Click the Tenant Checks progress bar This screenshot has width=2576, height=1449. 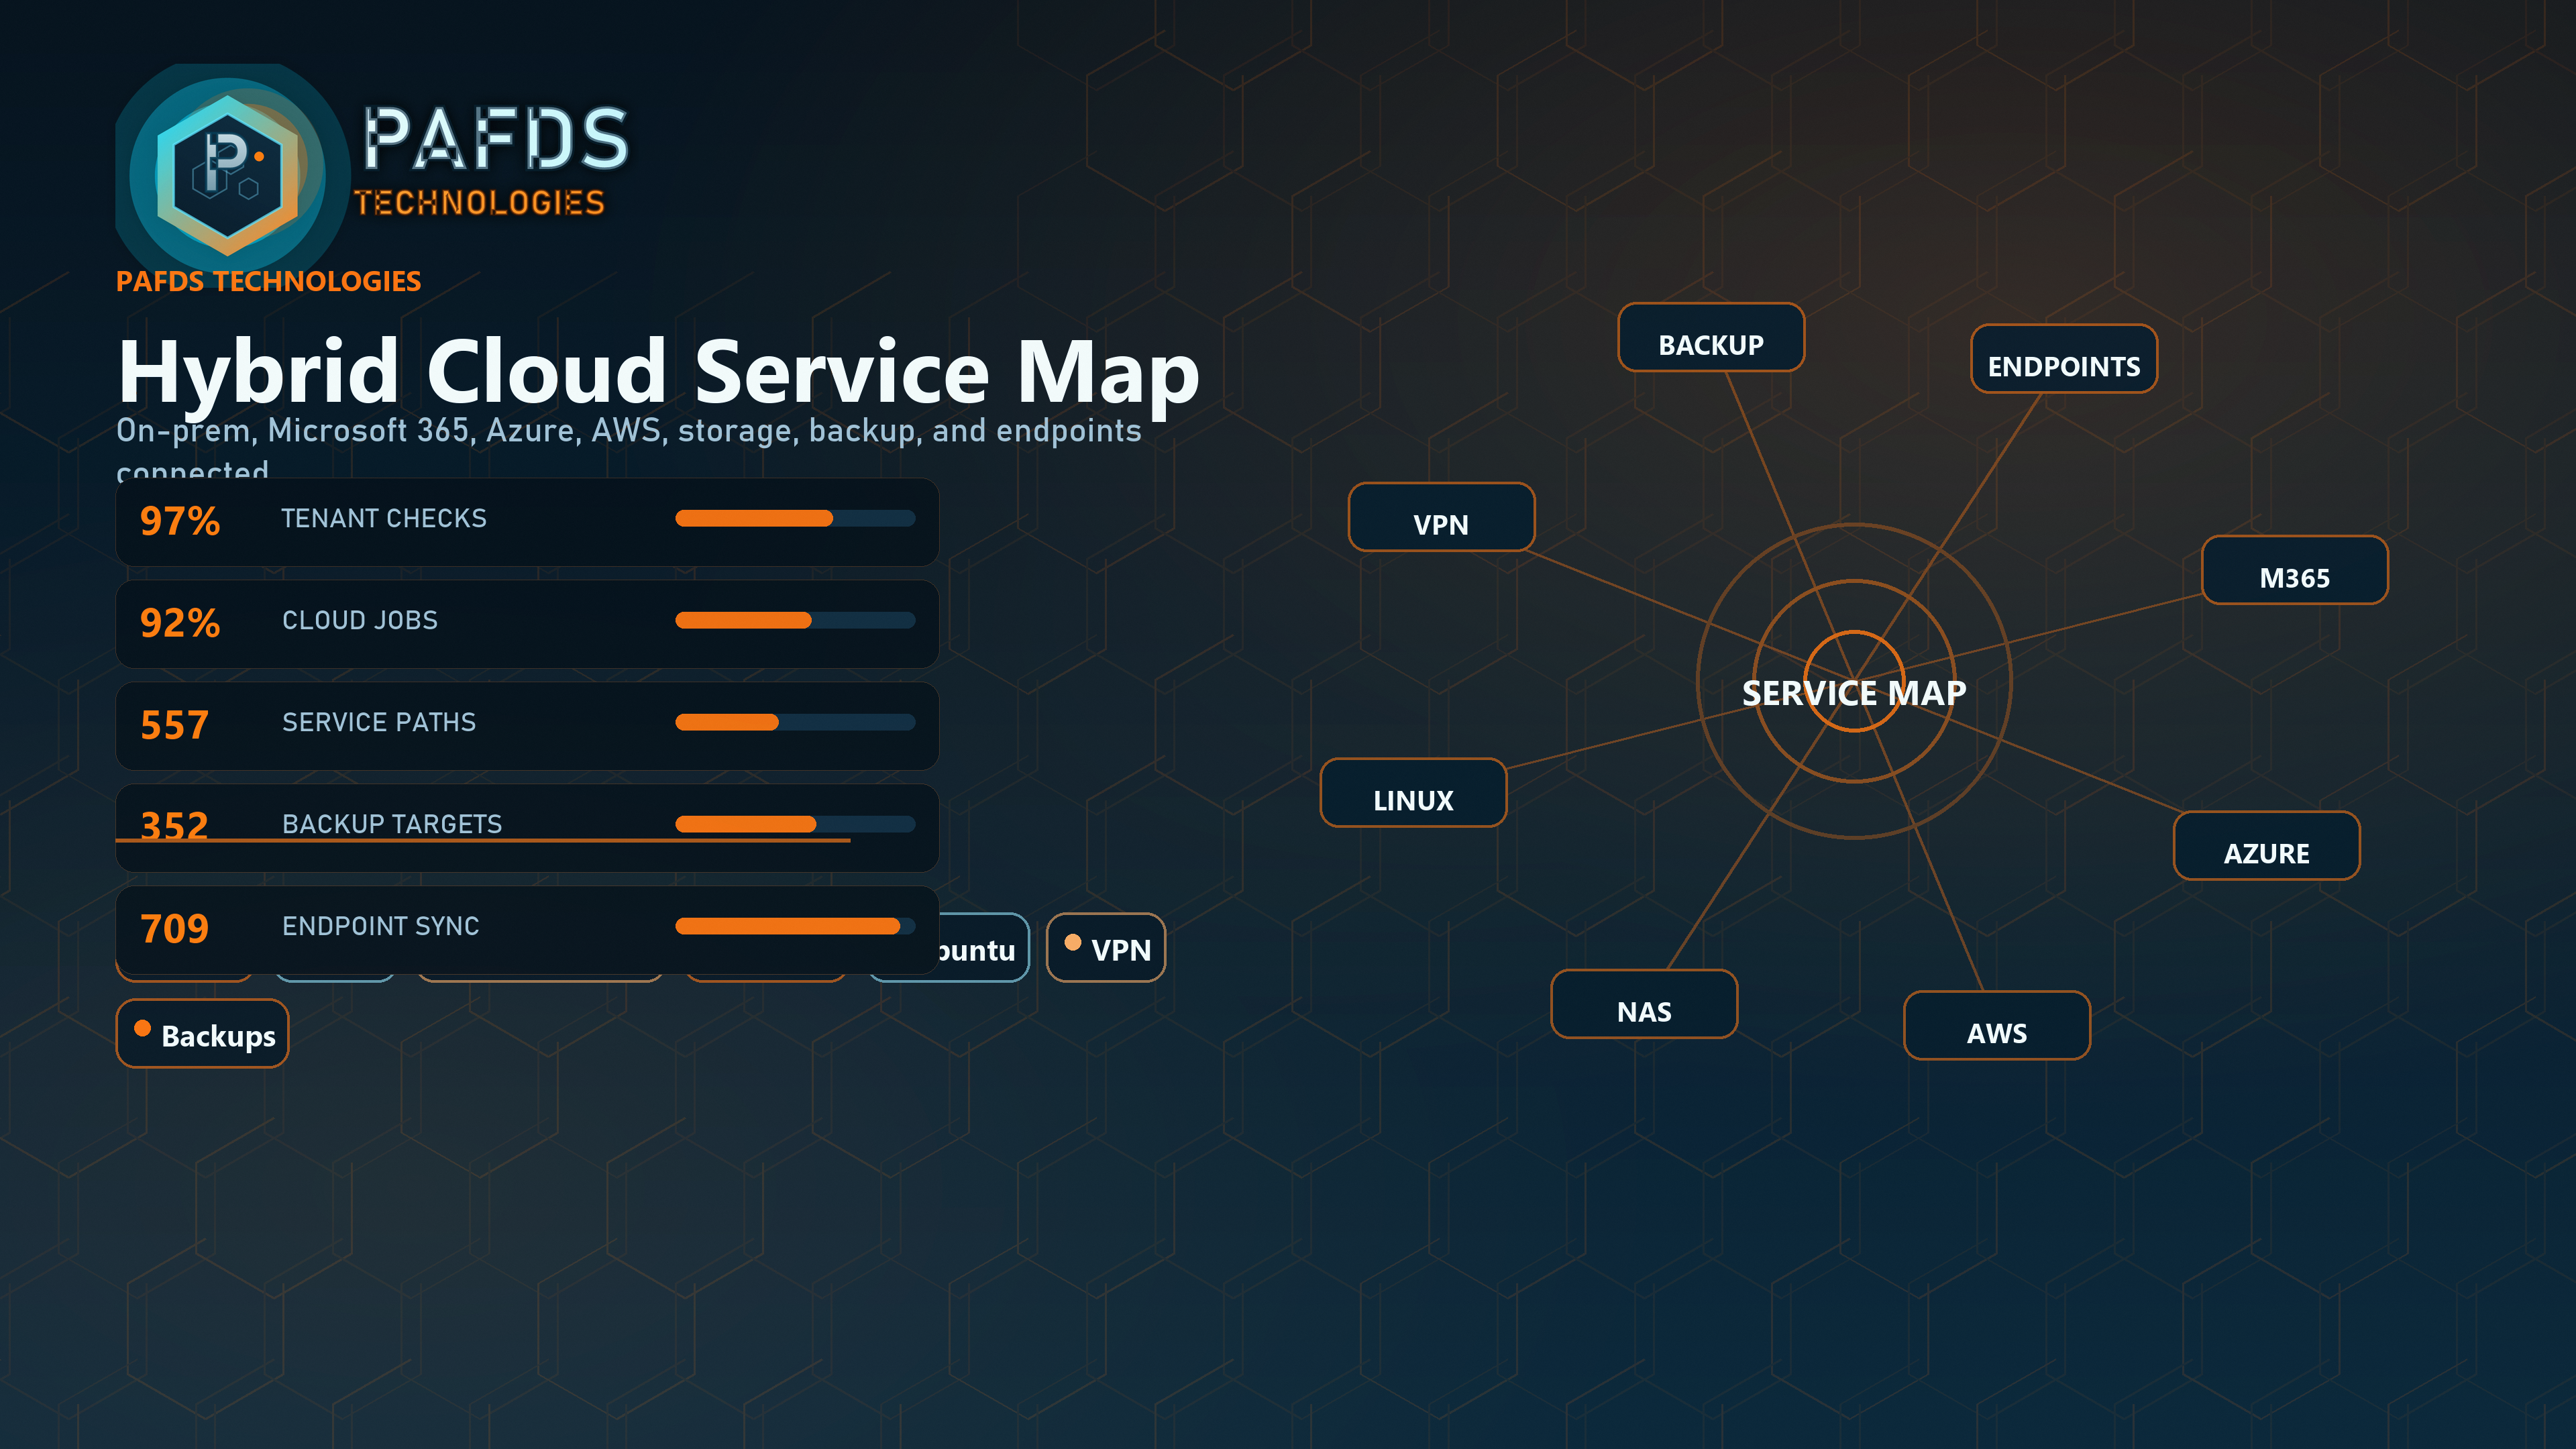pos(795,518)
